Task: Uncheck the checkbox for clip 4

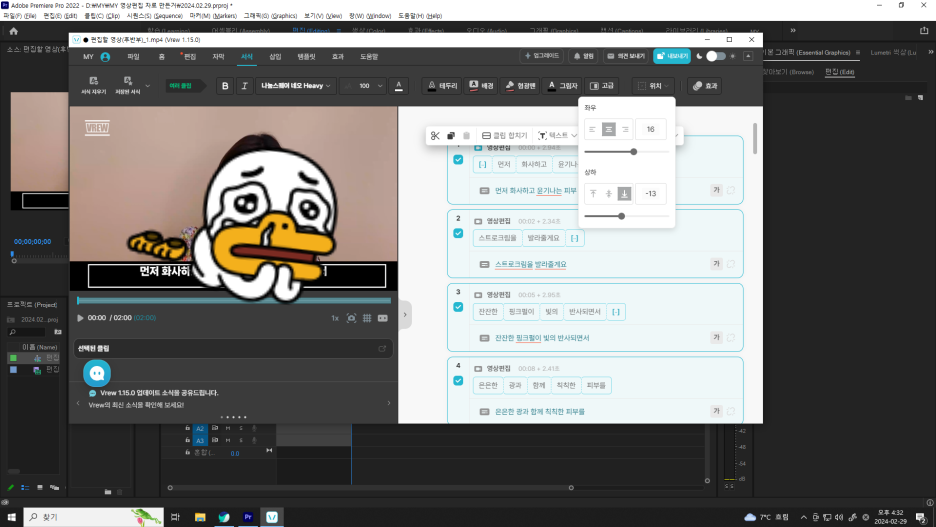Action: tap(458, 381)
